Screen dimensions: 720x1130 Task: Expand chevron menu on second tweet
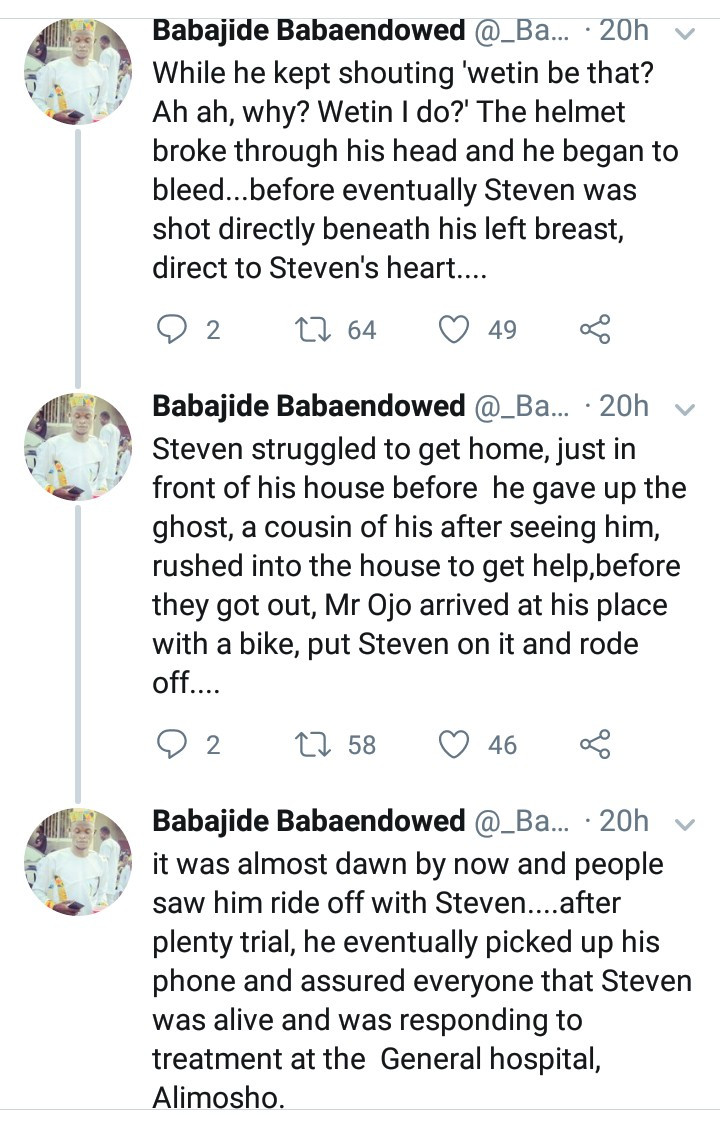coord(684,410)
